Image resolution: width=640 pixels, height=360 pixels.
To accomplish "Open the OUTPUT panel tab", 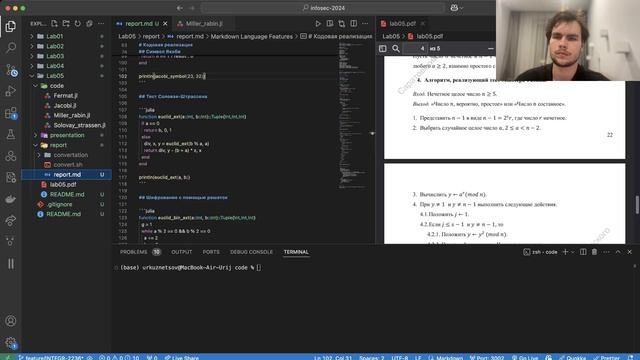I will coord(182,252).
